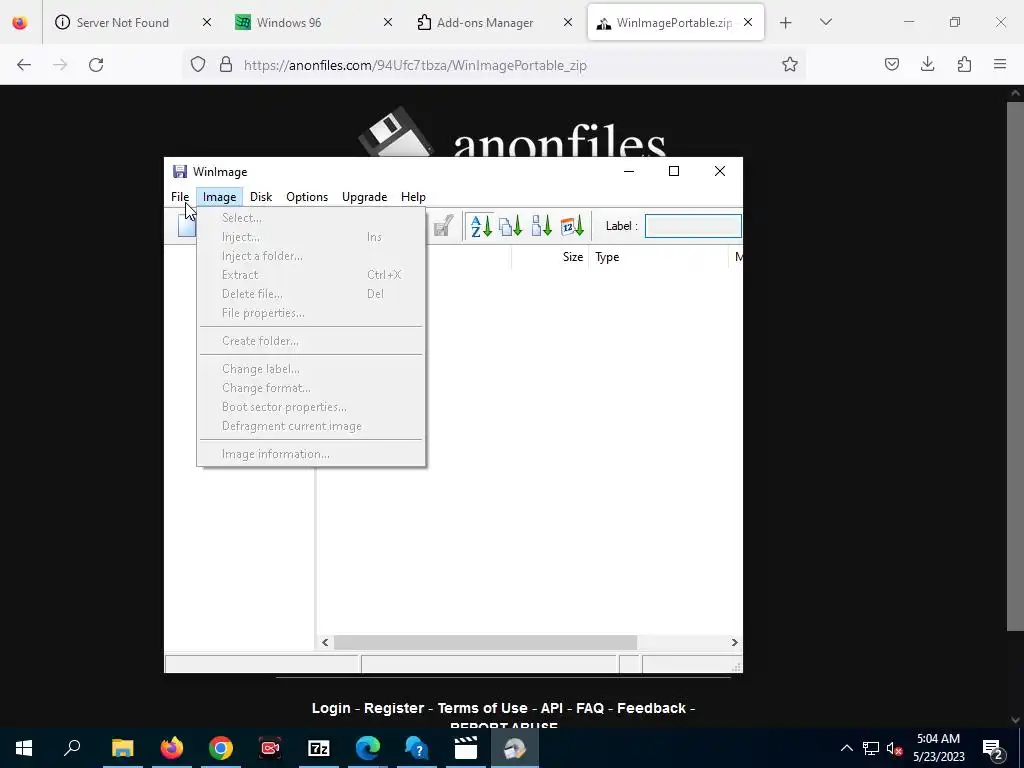Follow the Register link on anonfiles

[394, 708]
